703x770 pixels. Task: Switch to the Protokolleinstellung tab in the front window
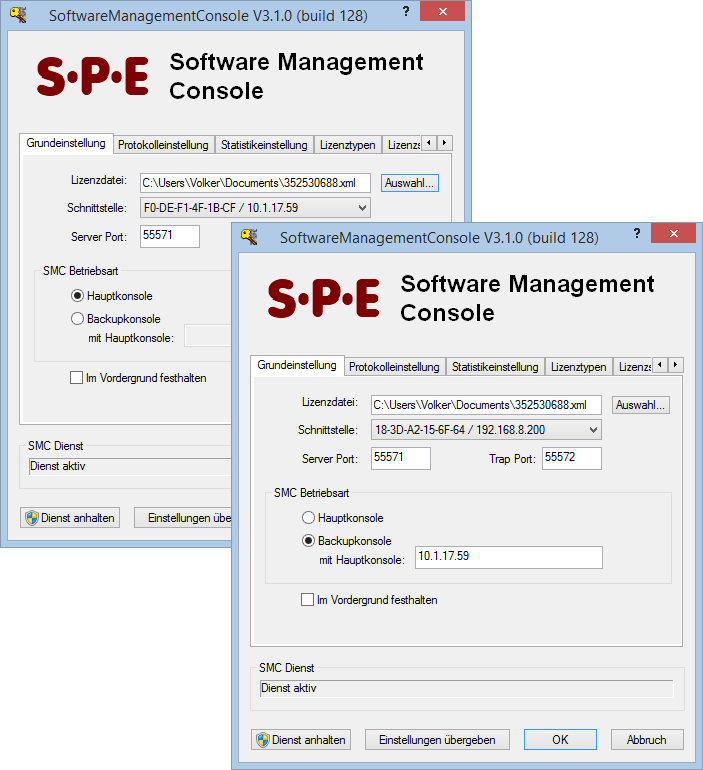pyautogui.click(x=394, y=367)
